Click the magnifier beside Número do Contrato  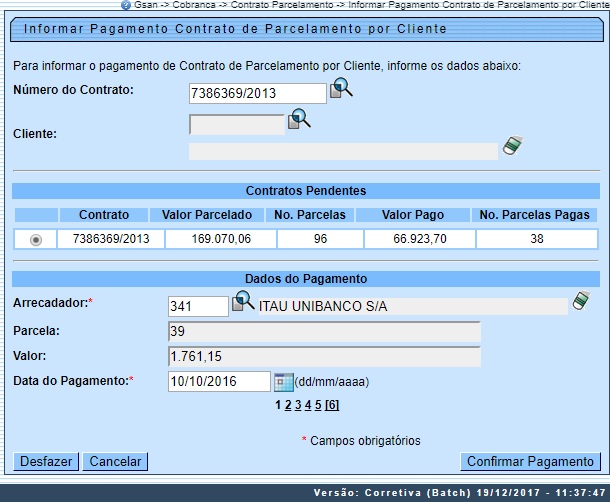(342, 90)
